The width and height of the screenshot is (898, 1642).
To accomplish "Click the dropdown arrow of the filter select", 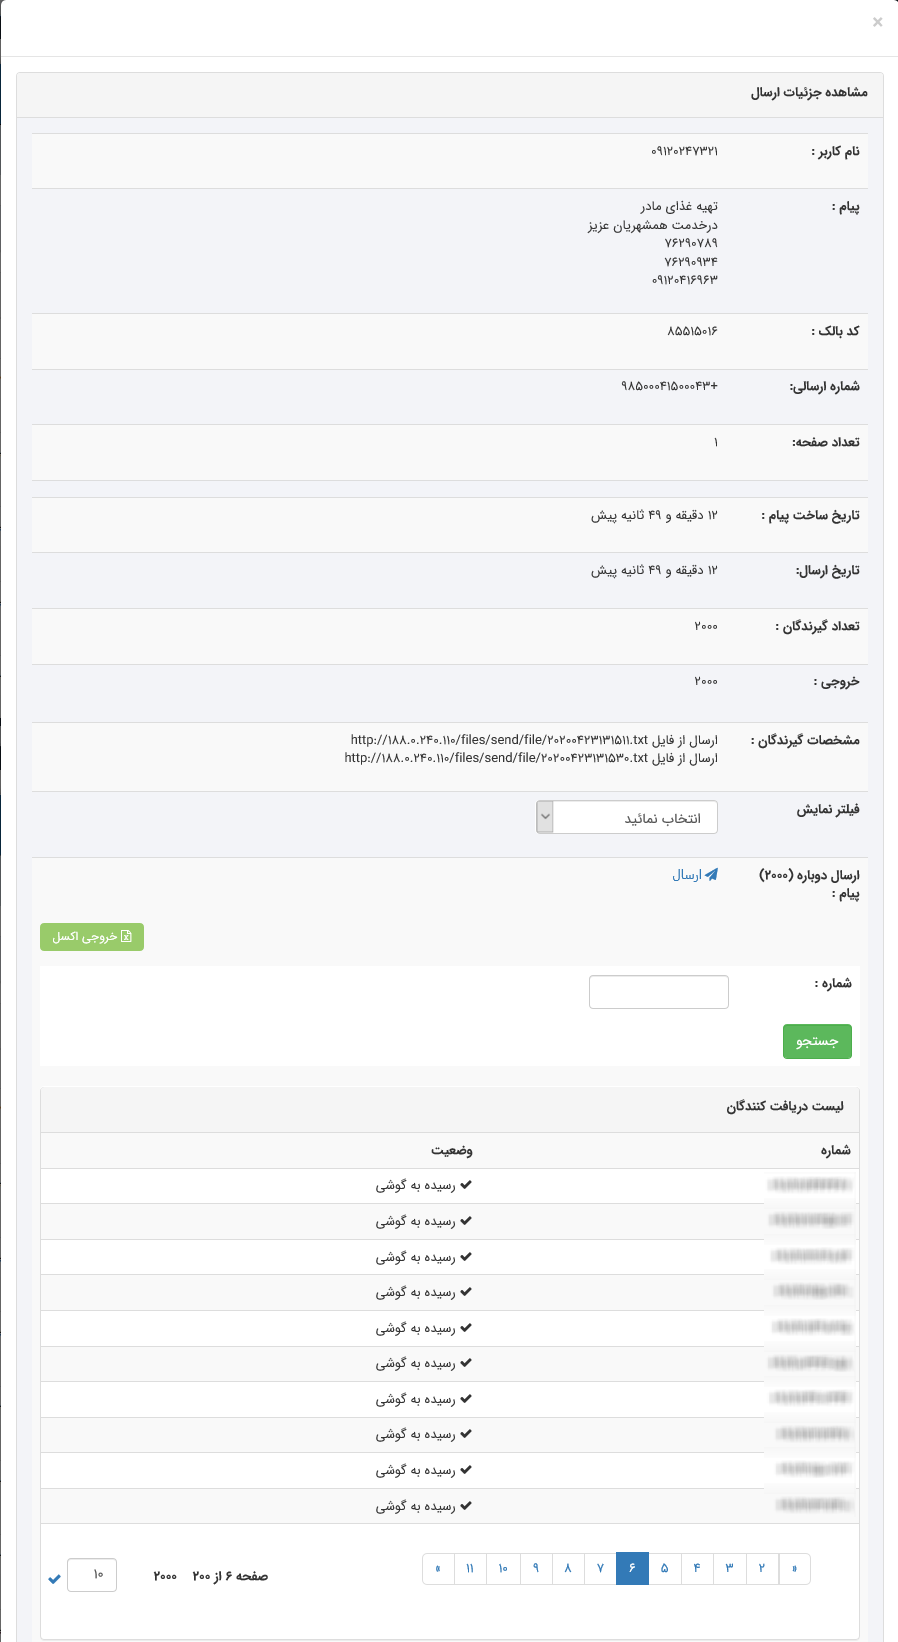I will pyautogui.click(x=545, y=817).
